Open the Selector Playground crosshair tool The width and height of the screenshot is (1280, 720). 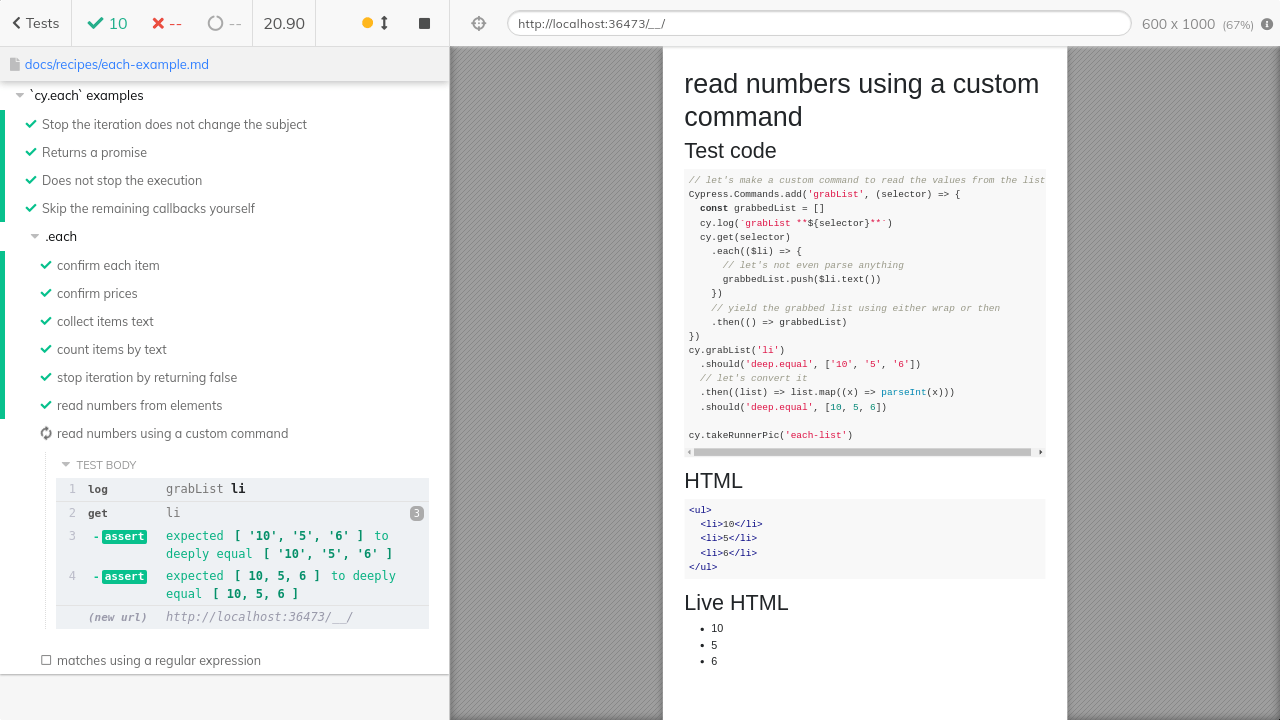[478, 22]
